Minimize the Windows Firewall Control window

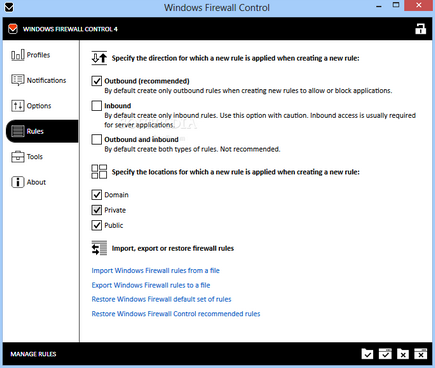point(379,6)
